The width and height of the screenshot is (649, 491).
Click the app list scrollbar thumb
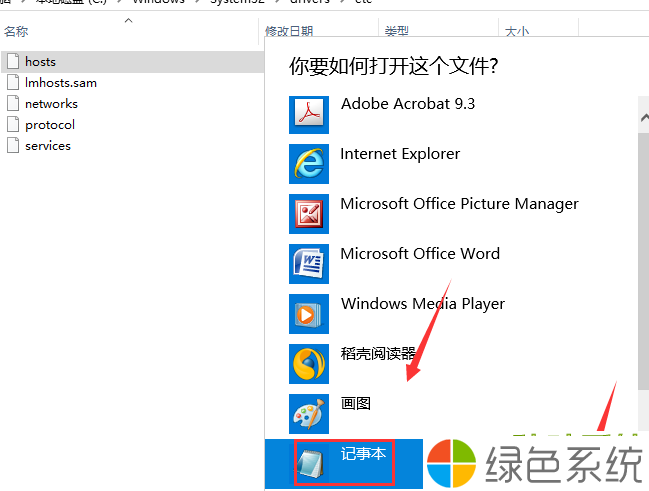tap(643, 261)
